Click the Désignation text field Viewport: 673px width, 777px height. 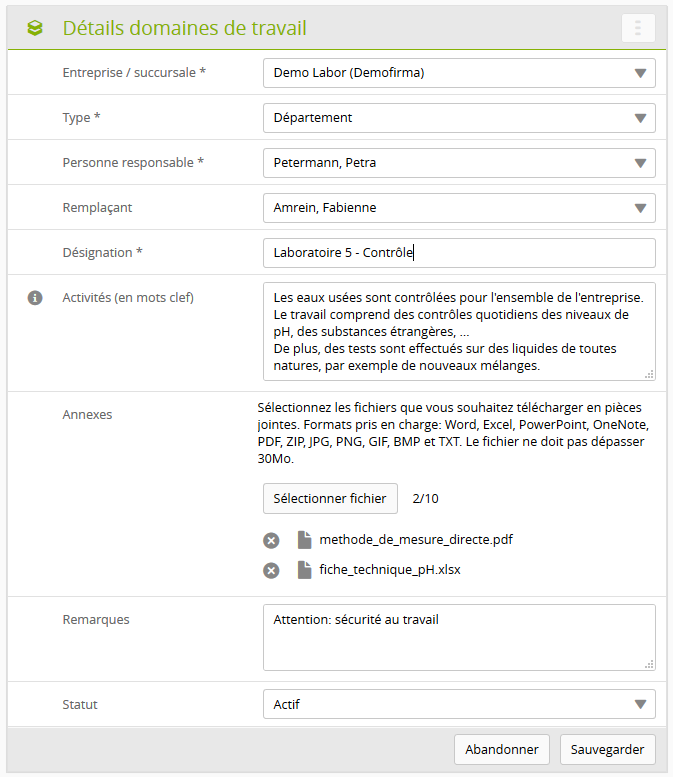(x=459, y=253)
